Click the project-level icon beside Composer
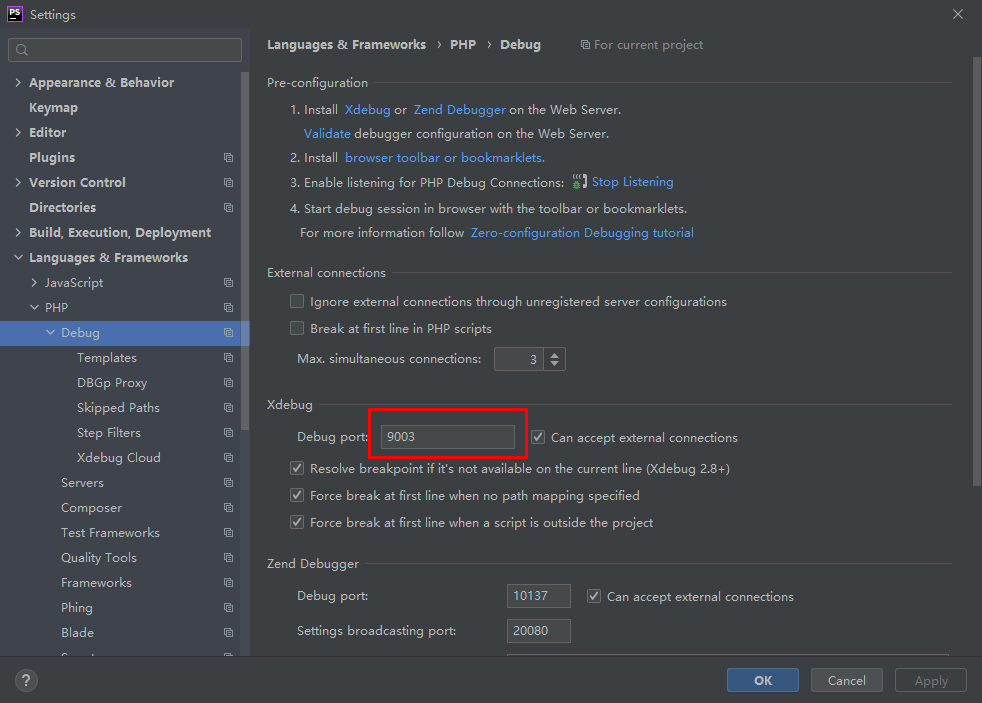The height and width of the screenshot is (703, 982). point(229,508)
